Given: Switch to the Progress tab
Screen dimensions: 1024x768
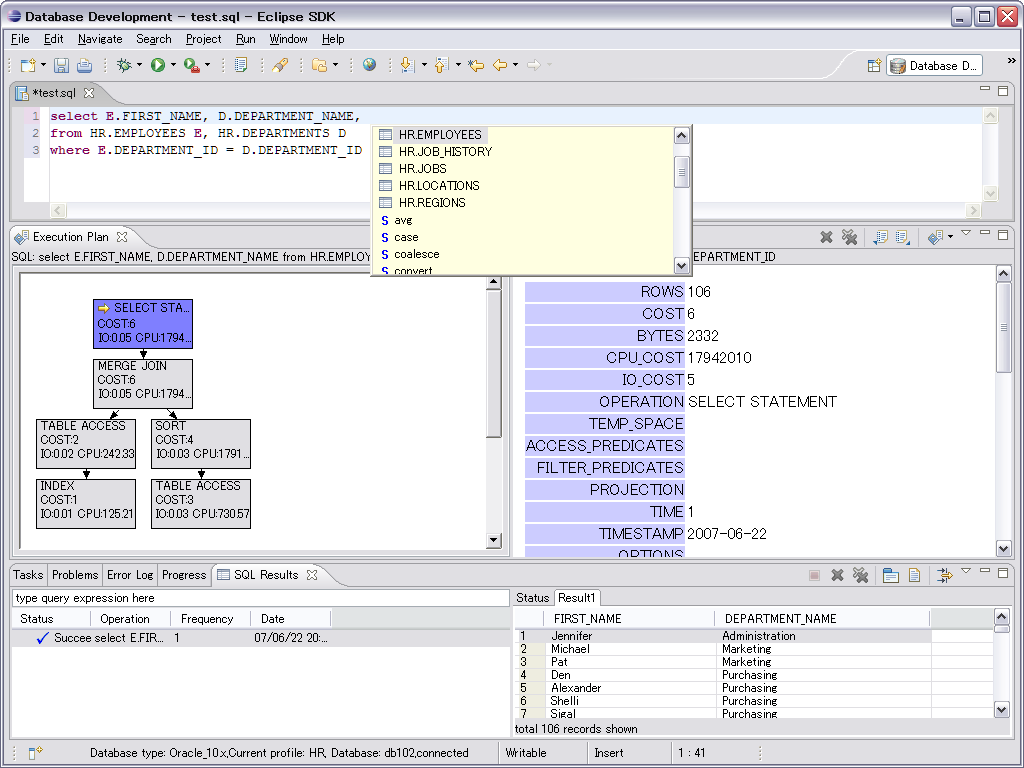Looking at the screenshot, I should tap(184, 575).
